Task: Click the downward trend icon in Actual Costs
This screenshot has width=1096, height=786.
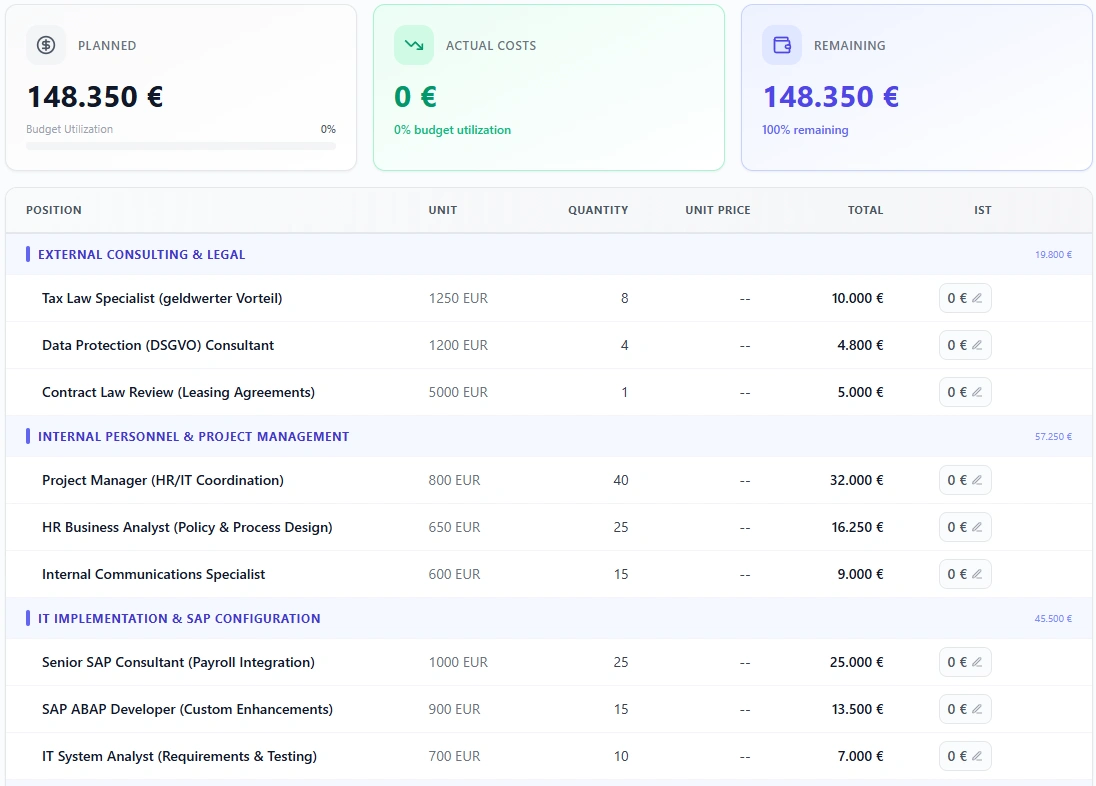Action: pyautogui.click(x=413, y=45)
